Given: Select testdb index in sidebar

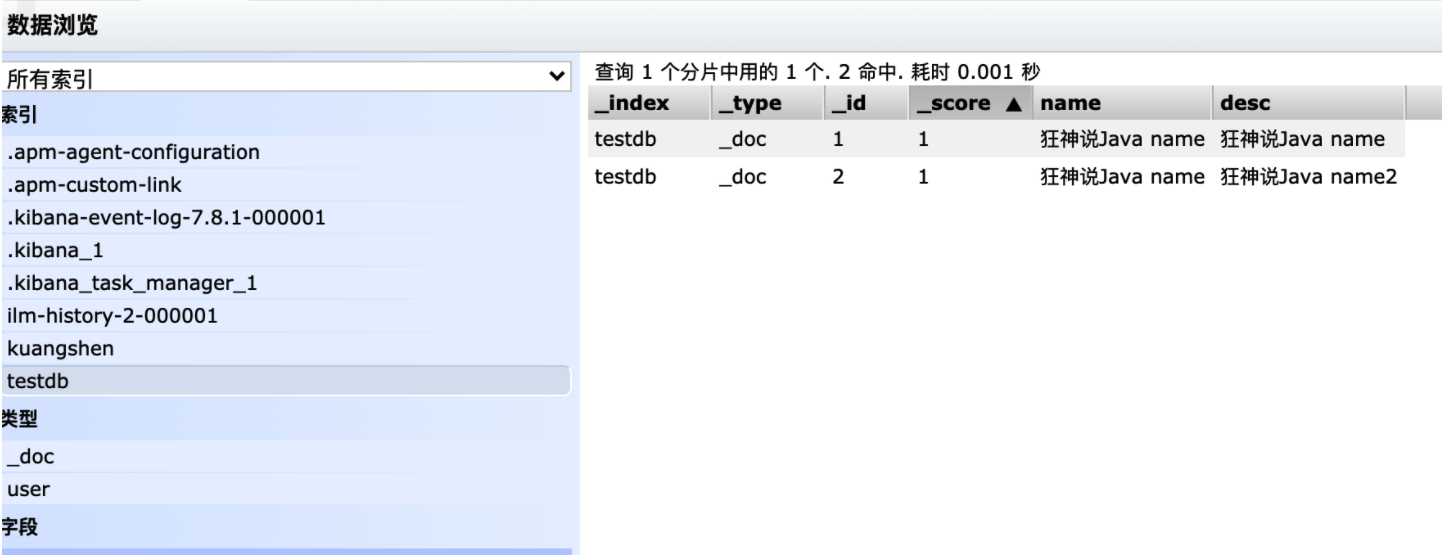Looking at the screenshot, I should point(285,381).
